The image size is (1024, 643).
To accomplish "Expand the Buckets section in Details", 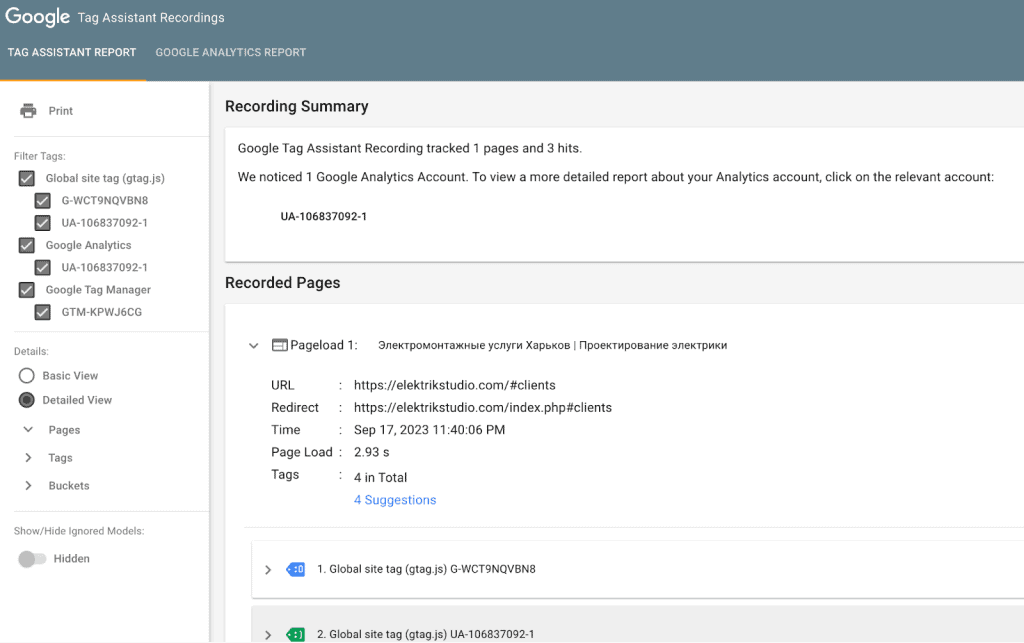I will (26, 485).
